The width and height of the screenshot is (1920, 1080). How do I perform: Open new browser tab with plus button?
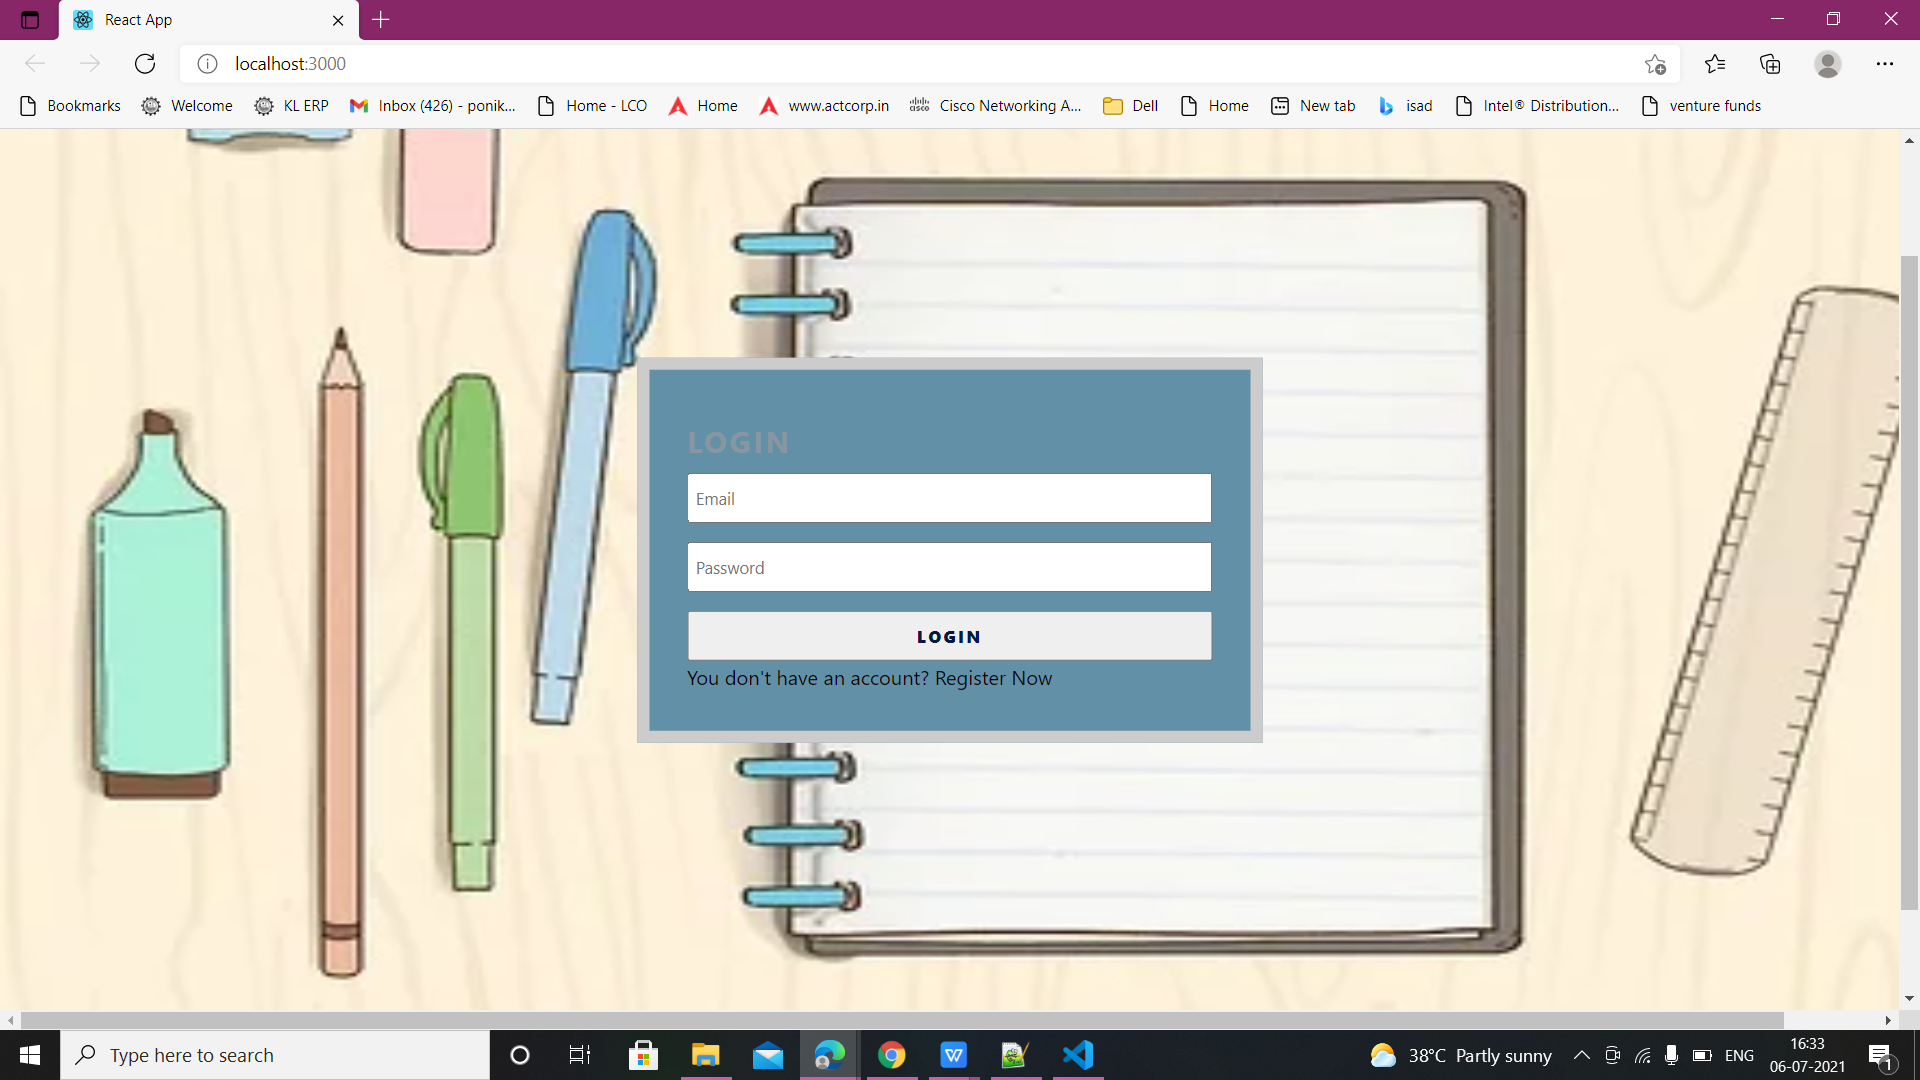tap(381, 19)
